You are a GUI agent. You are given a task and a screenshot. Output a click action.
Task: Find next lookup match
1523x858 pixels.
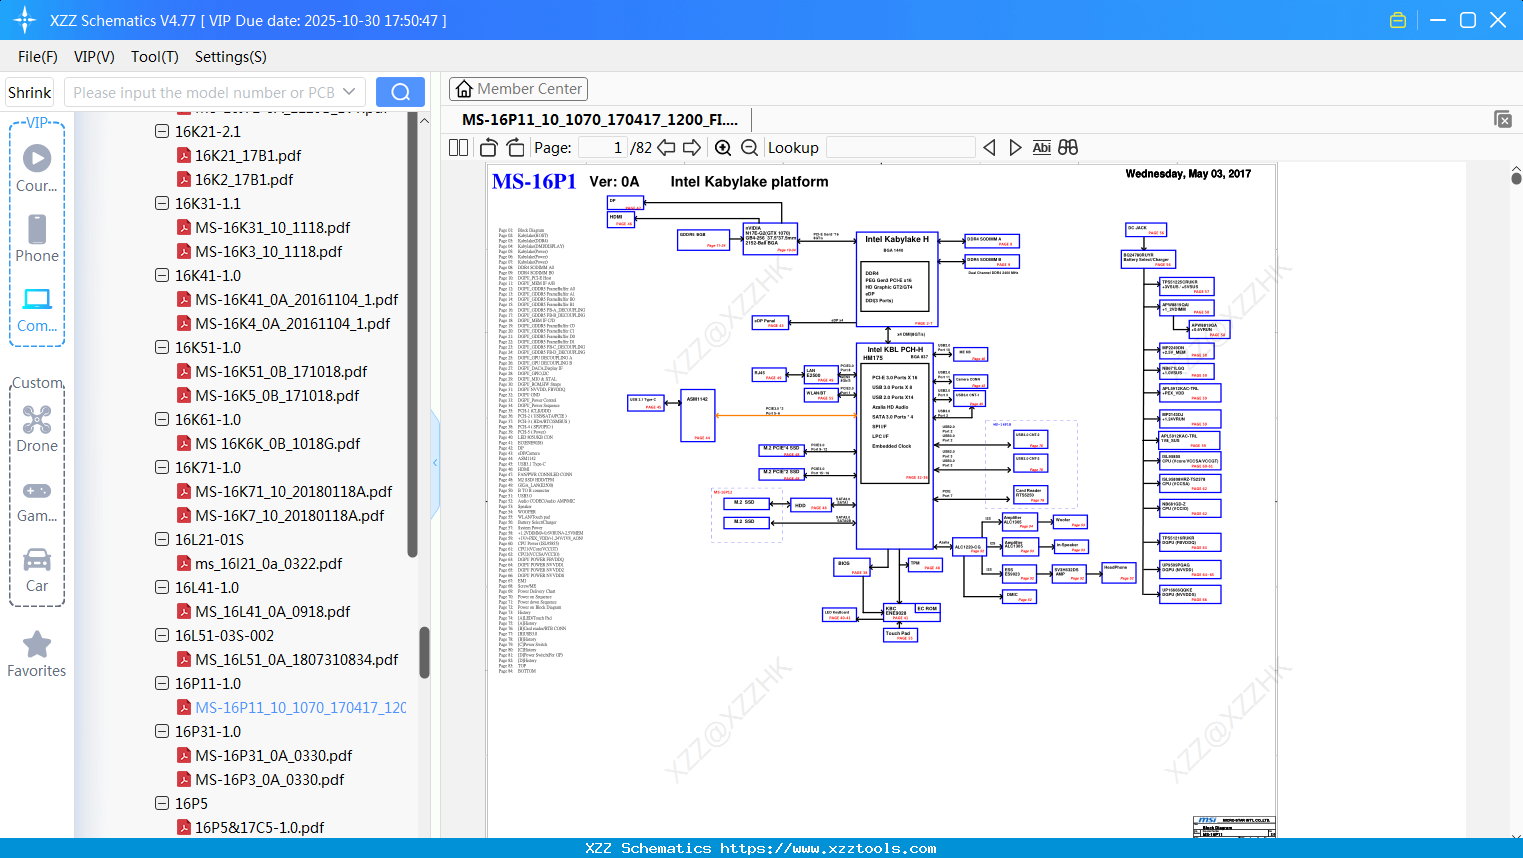click(1015, 148)
